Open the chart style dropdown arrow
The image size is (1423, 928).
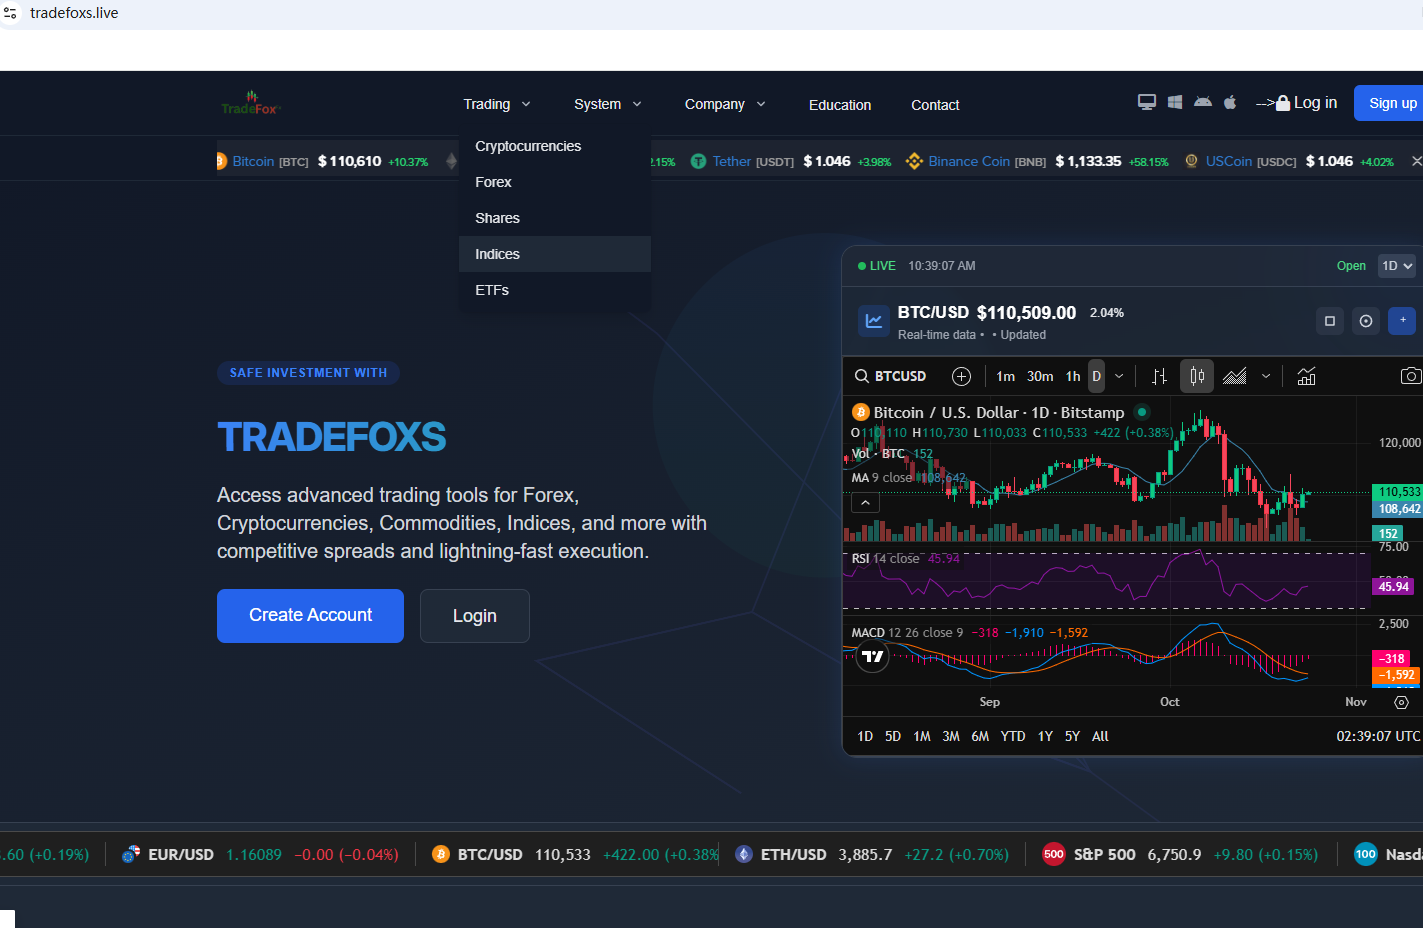pyautogui.click(x=1266, y=376)
